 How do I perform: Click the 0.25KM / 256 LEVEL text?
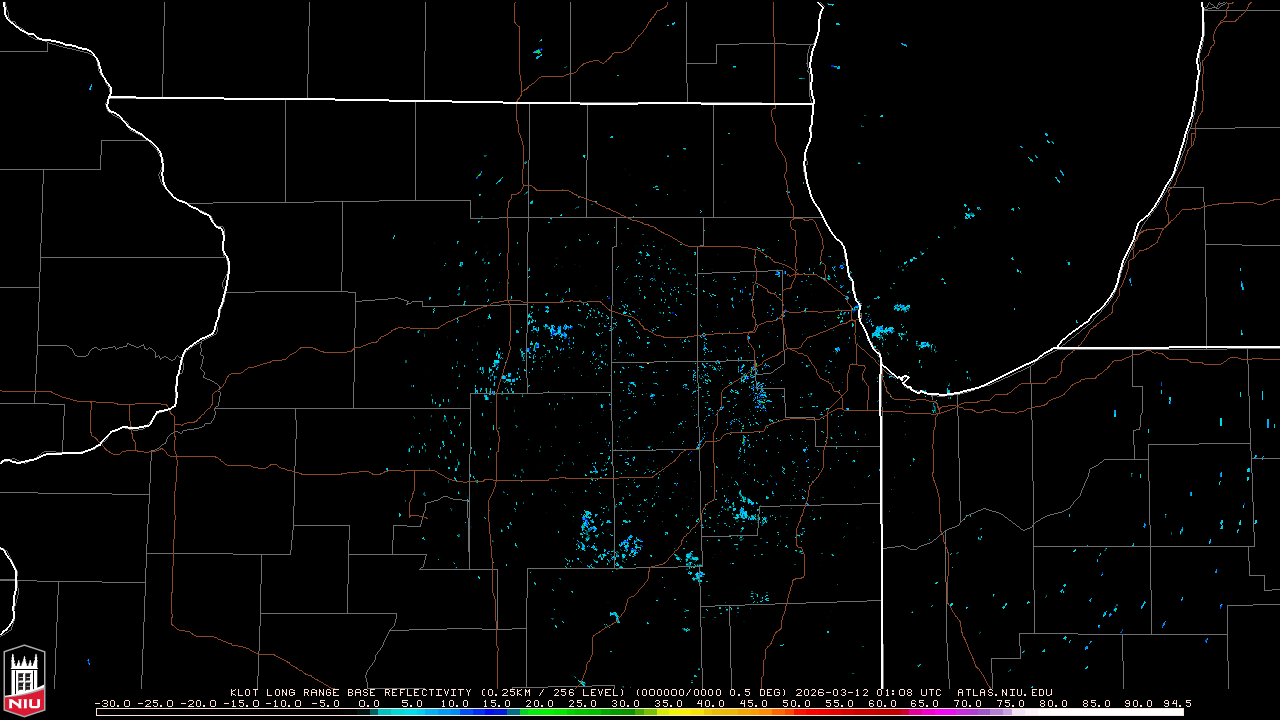pyautogui.click(x=551, y=692)
